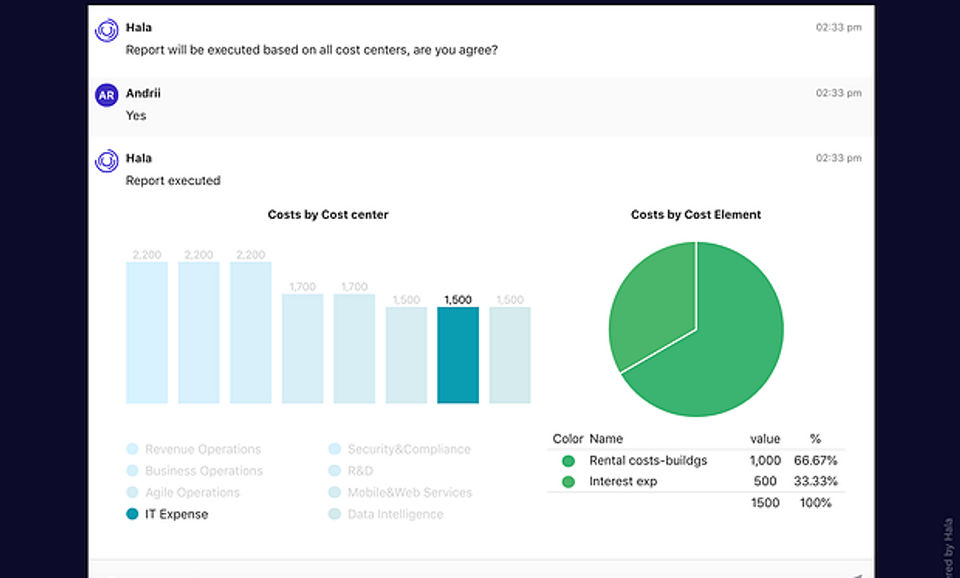Select the highlighted IT Expense bar
Viewport: 960px width, 578px height.
[x=458, y=355]
